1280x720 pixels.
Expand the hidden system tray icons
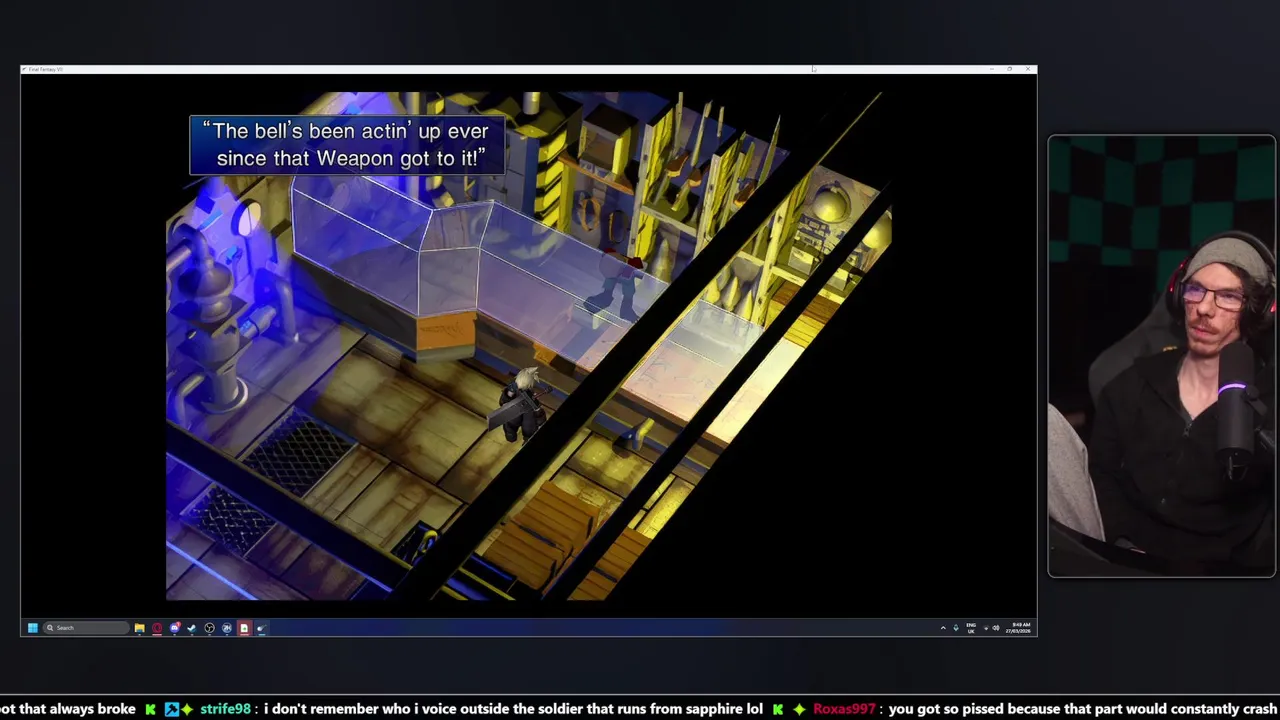coord(943,628)
